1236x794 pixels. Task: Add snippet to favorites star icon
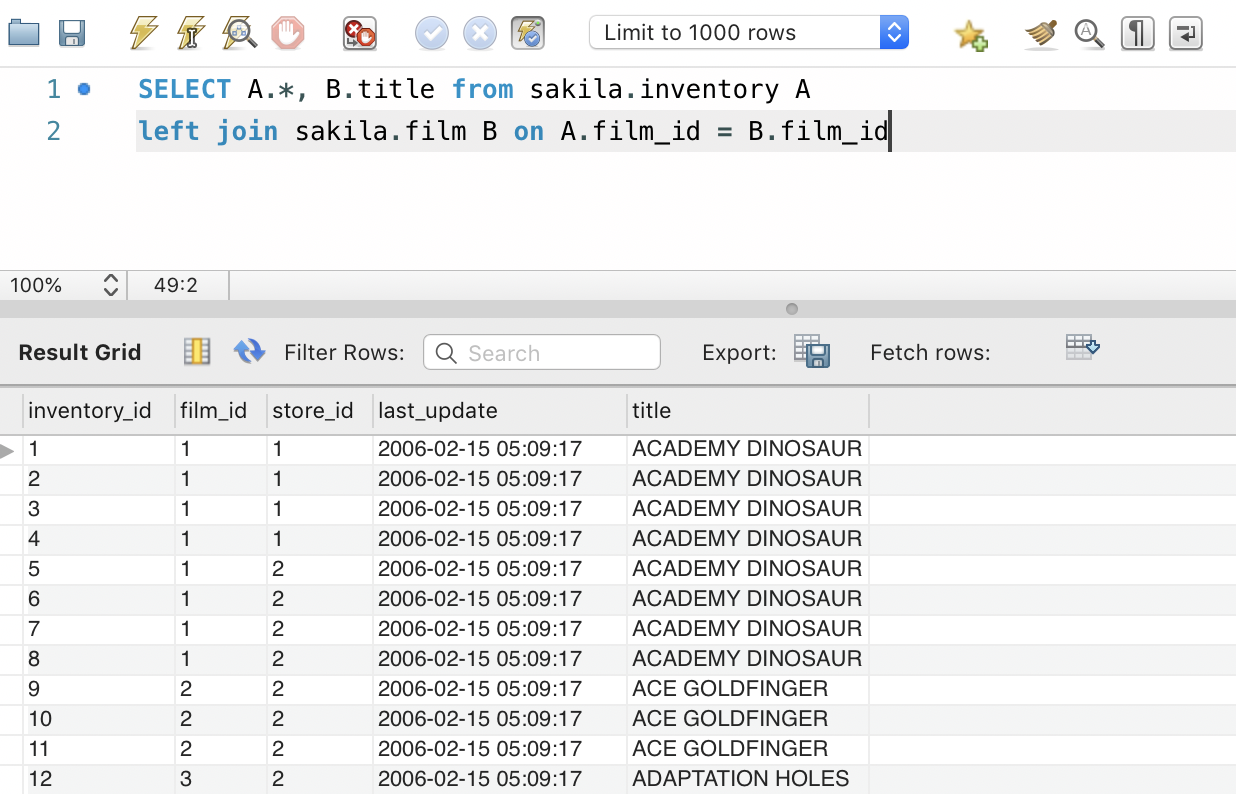[x=970, y=36]
